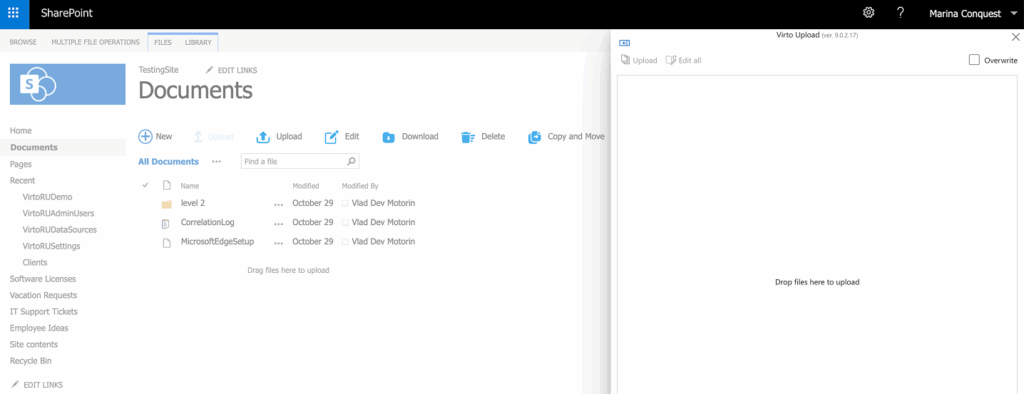This screenshot has height=394, width=1024.
Task: Click the Virto Upload panel expand icon
Action: [624, 42]
